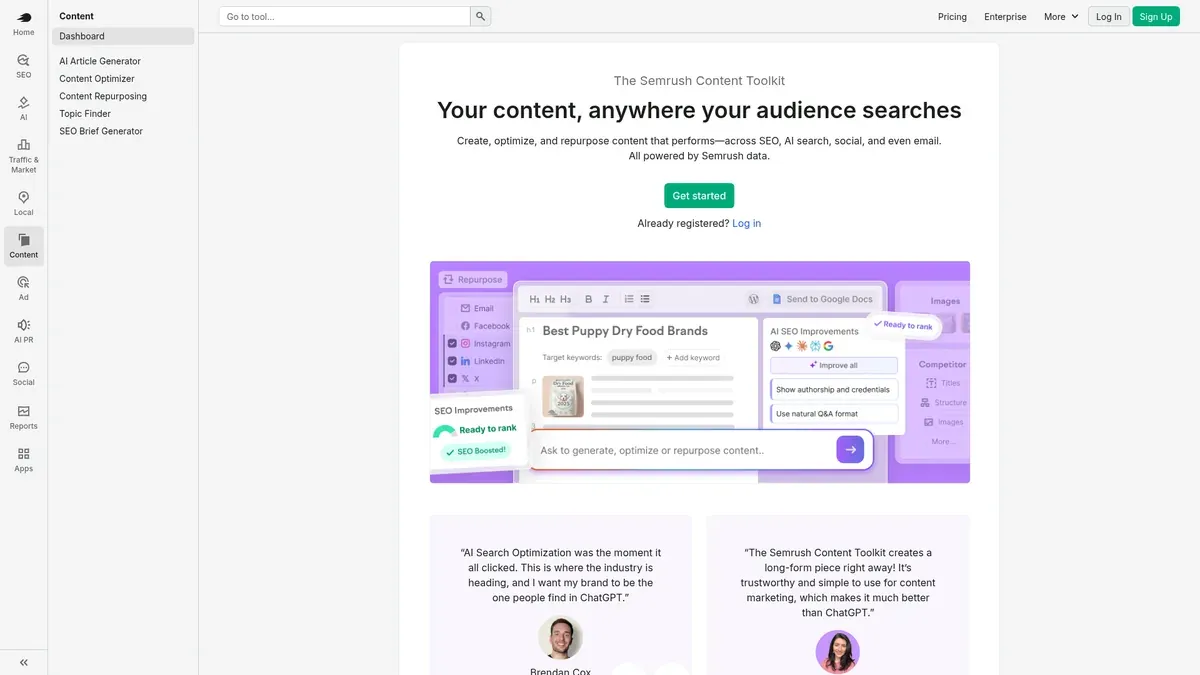The width and height of the screenshot is (1200, 675).
Task: Open the Apps grid icon
Action: point(24,459)
